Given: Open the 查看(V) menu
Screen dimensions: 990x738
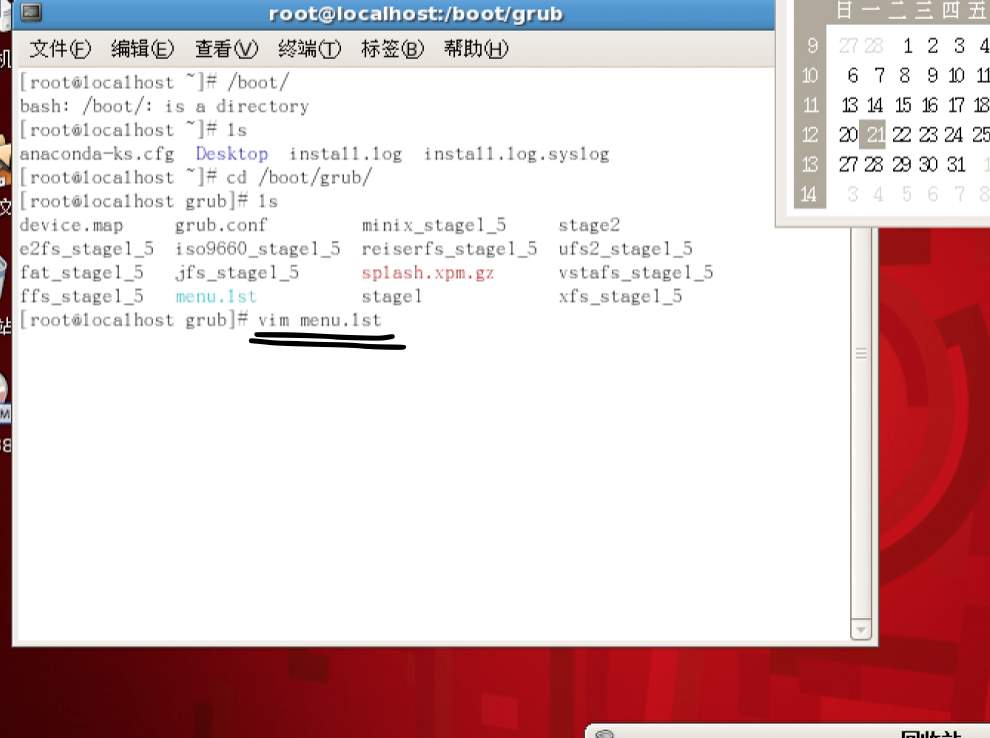Looking at the screenshot, I should [226, 49].
